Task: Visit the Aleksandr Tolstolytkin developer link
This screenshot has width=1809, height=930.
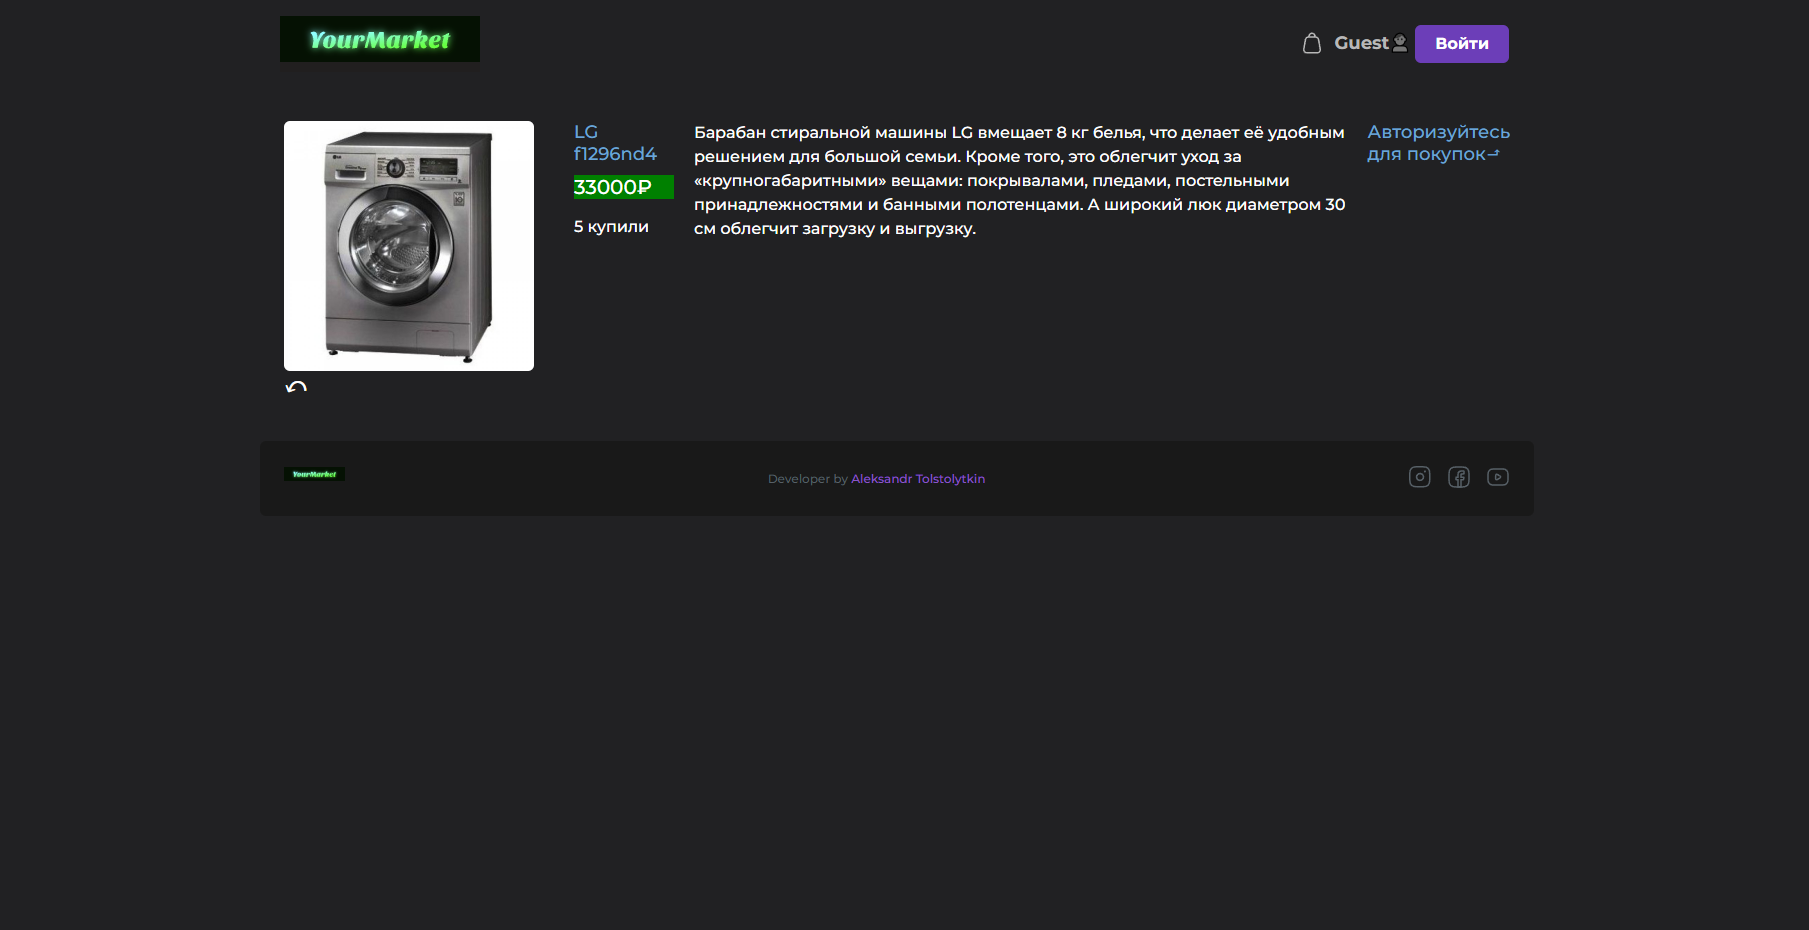Action: point(918,479)
